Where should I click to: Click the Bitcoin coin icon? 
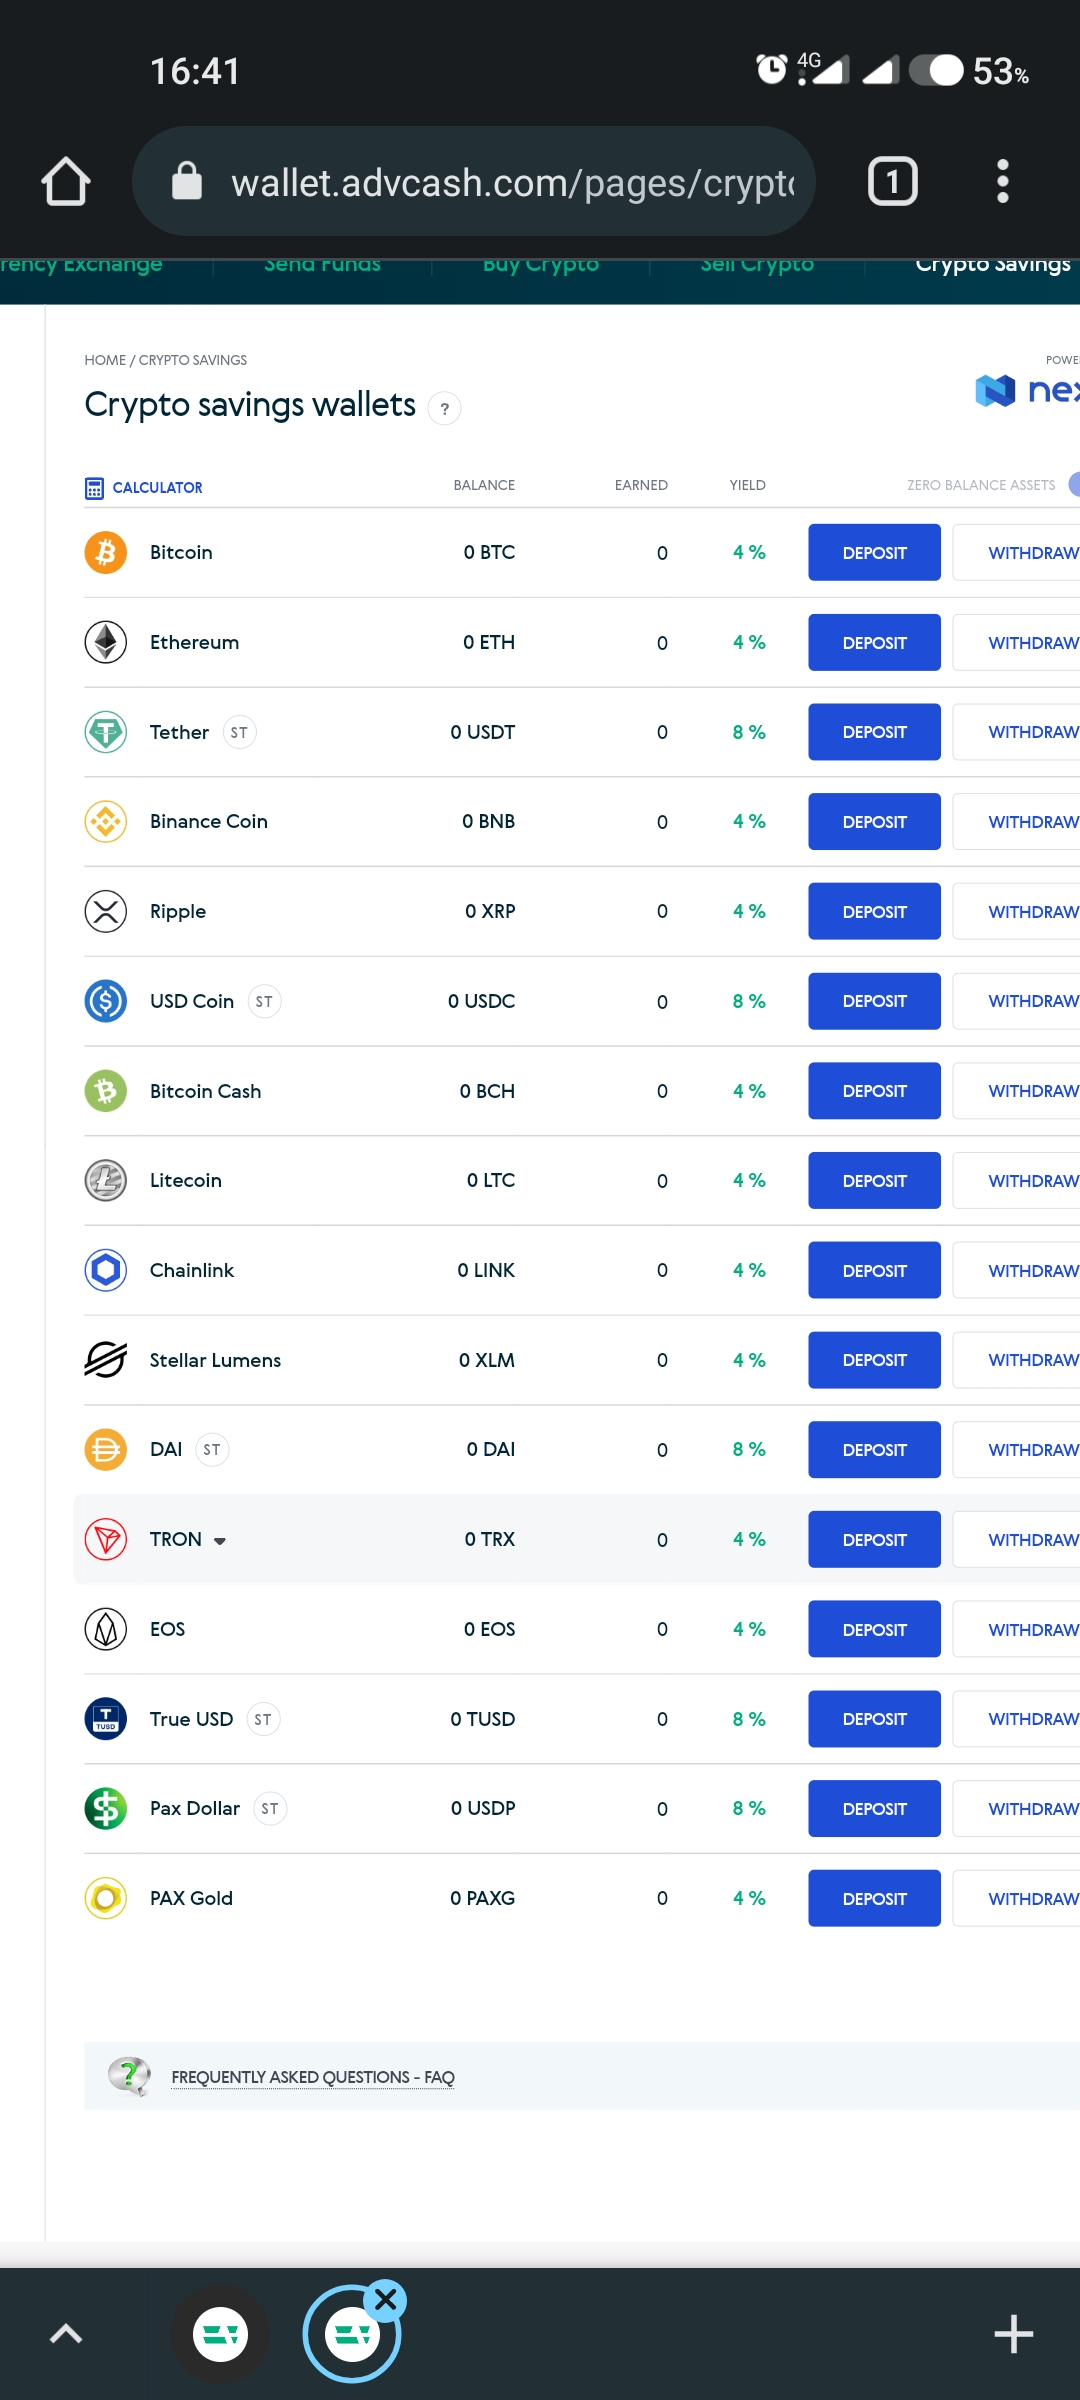pos(106,552)
